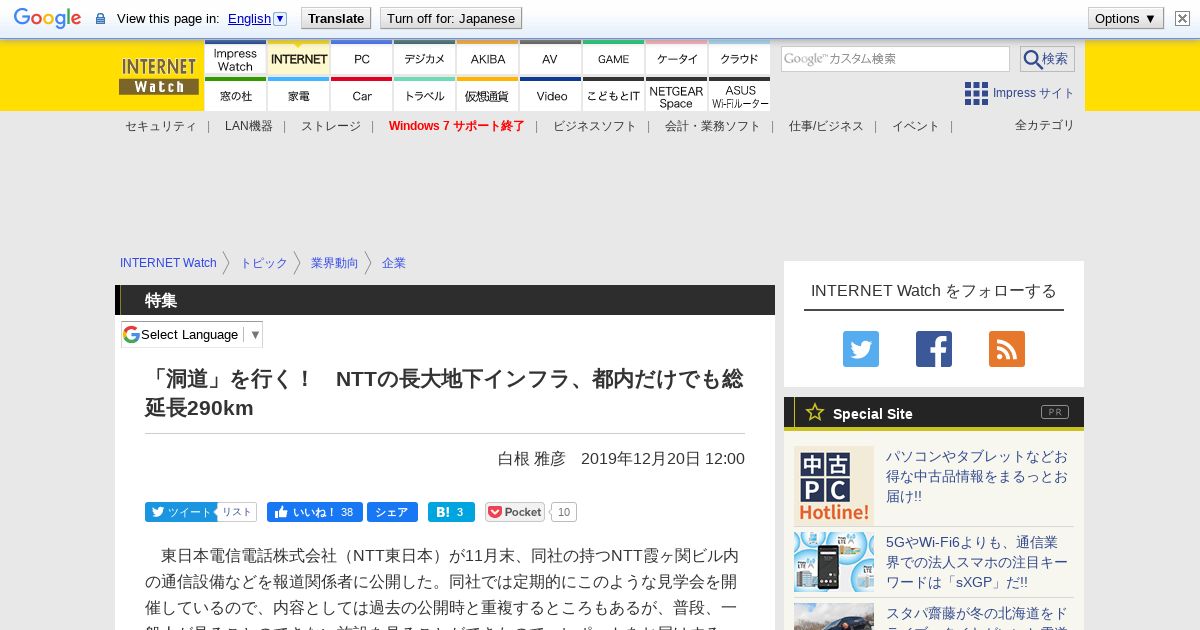Open the 仮想通貨 tab
The image size is (1200, 630).
[x=488, y=95]
